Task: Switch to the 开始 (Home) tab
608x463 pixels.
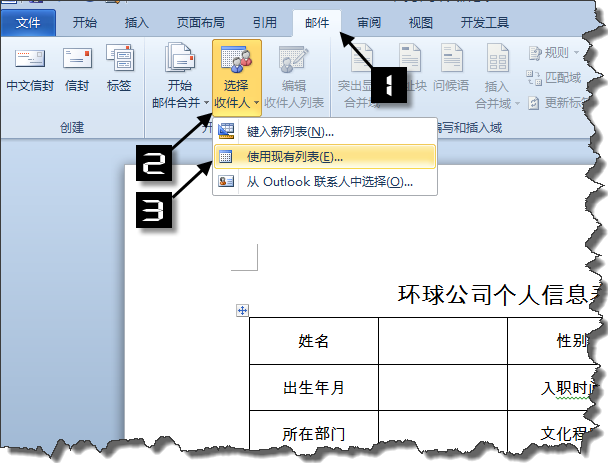Action: click(85, 21)
